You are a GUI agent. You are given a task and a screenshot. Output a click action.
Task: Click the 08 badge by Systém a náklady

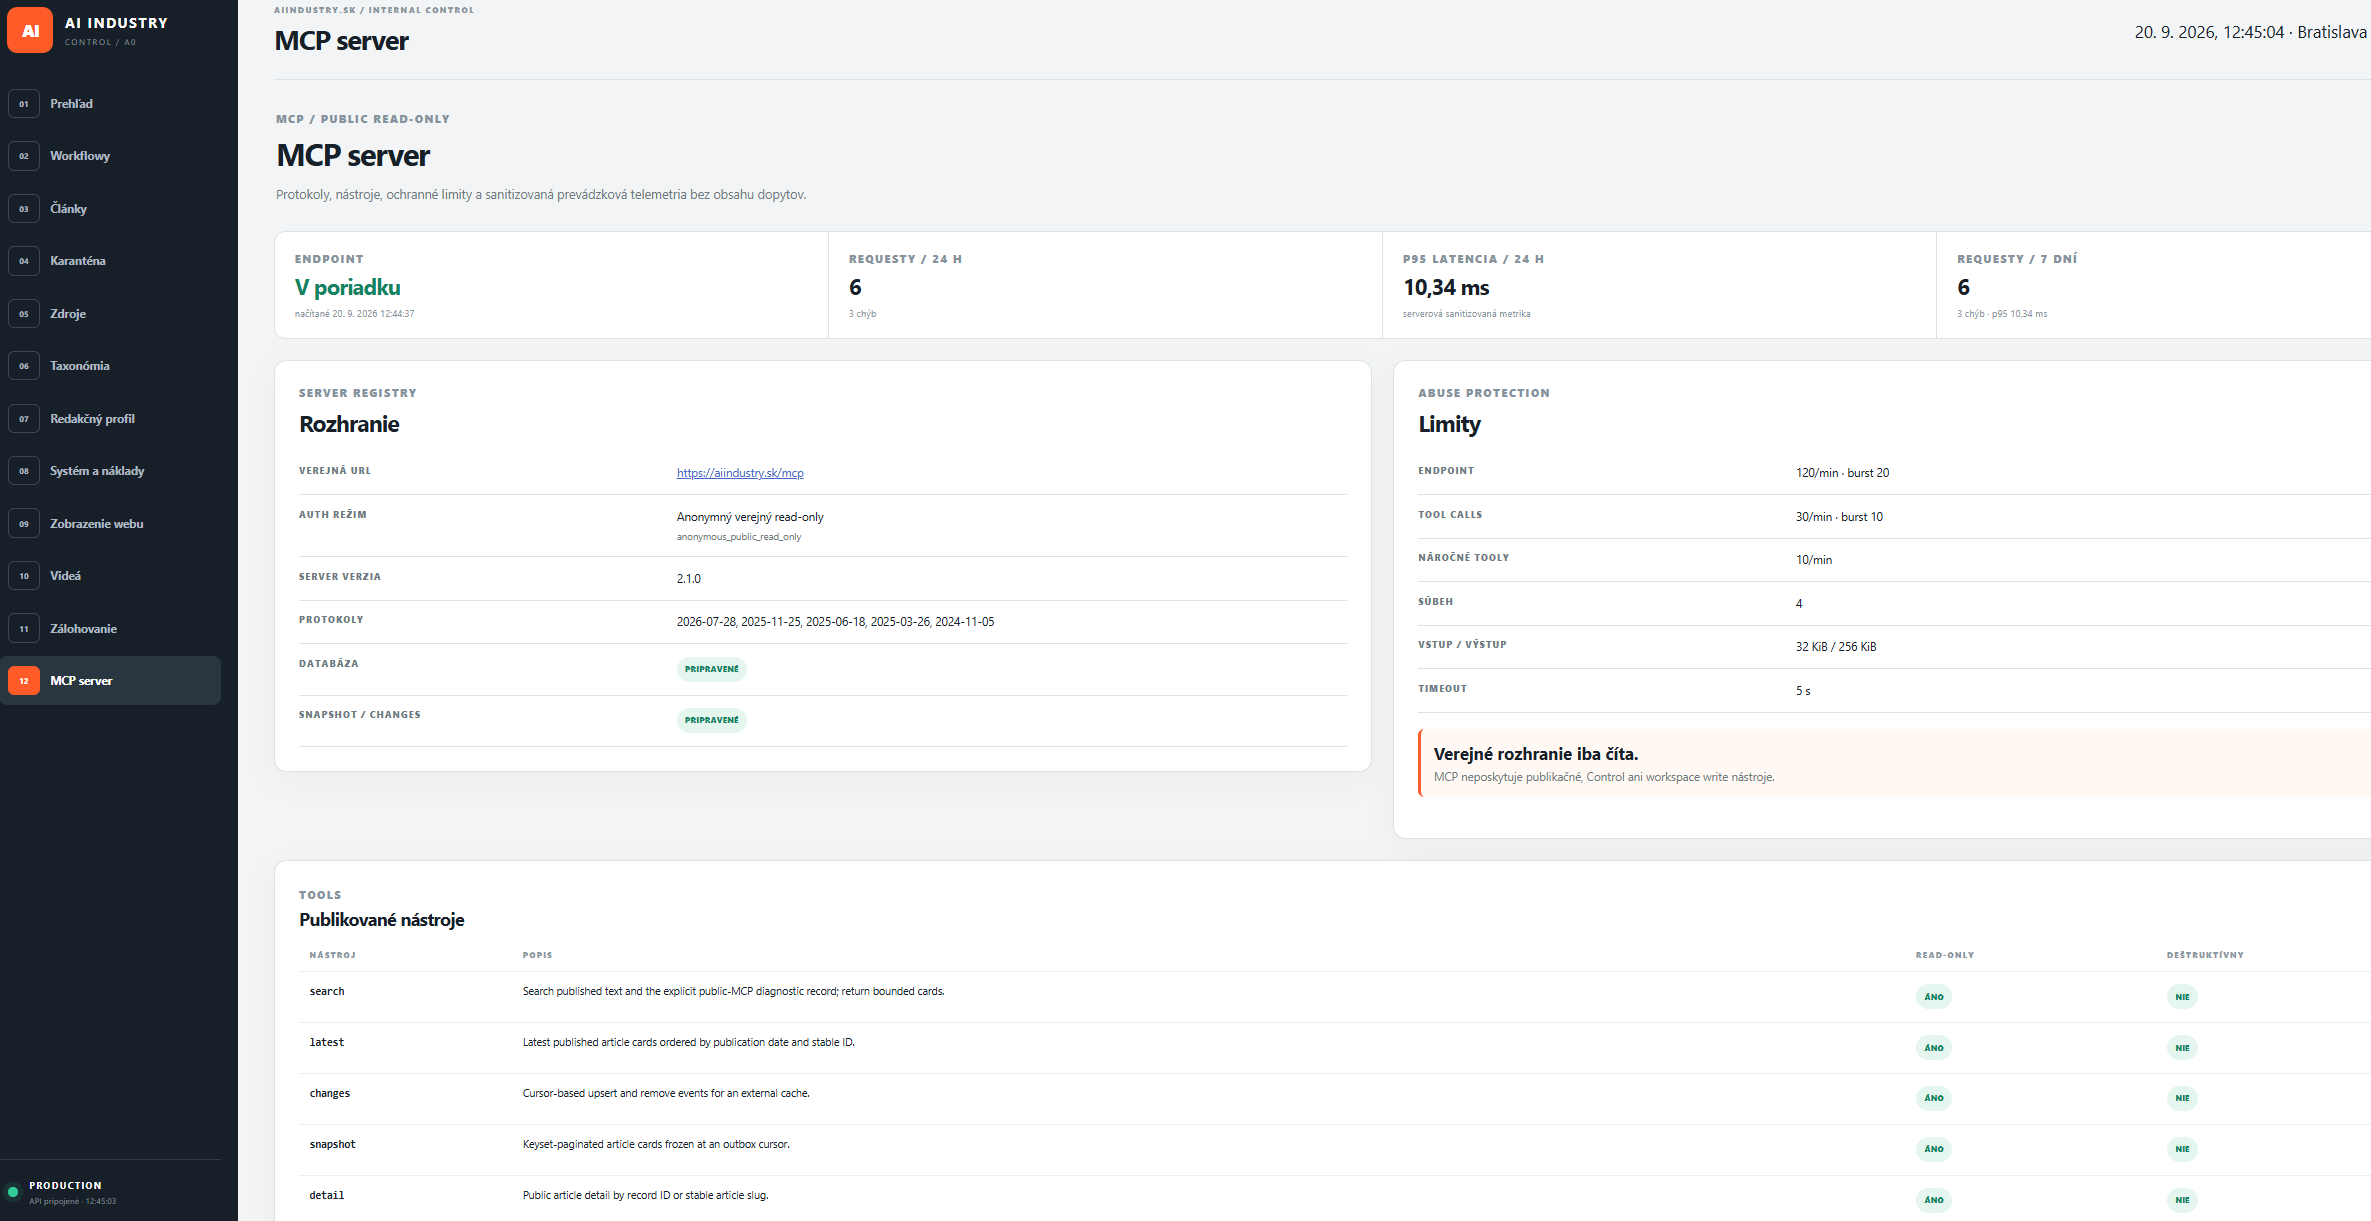tap(24, 471)
